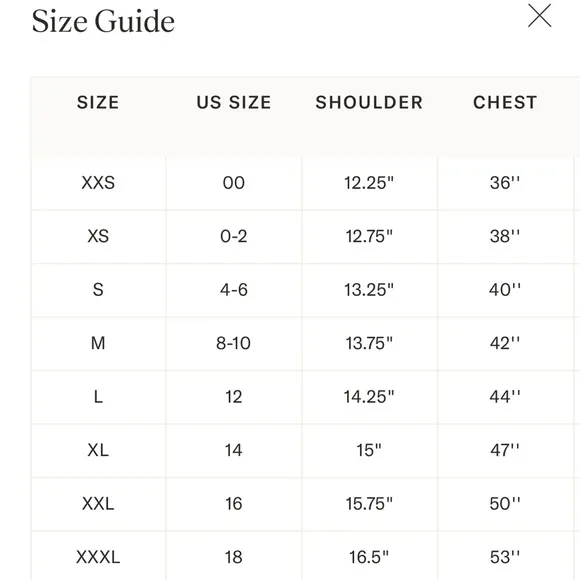
Task: Select the SHOULDER column header
Action: pyautogui.click(x=369, y=102)
